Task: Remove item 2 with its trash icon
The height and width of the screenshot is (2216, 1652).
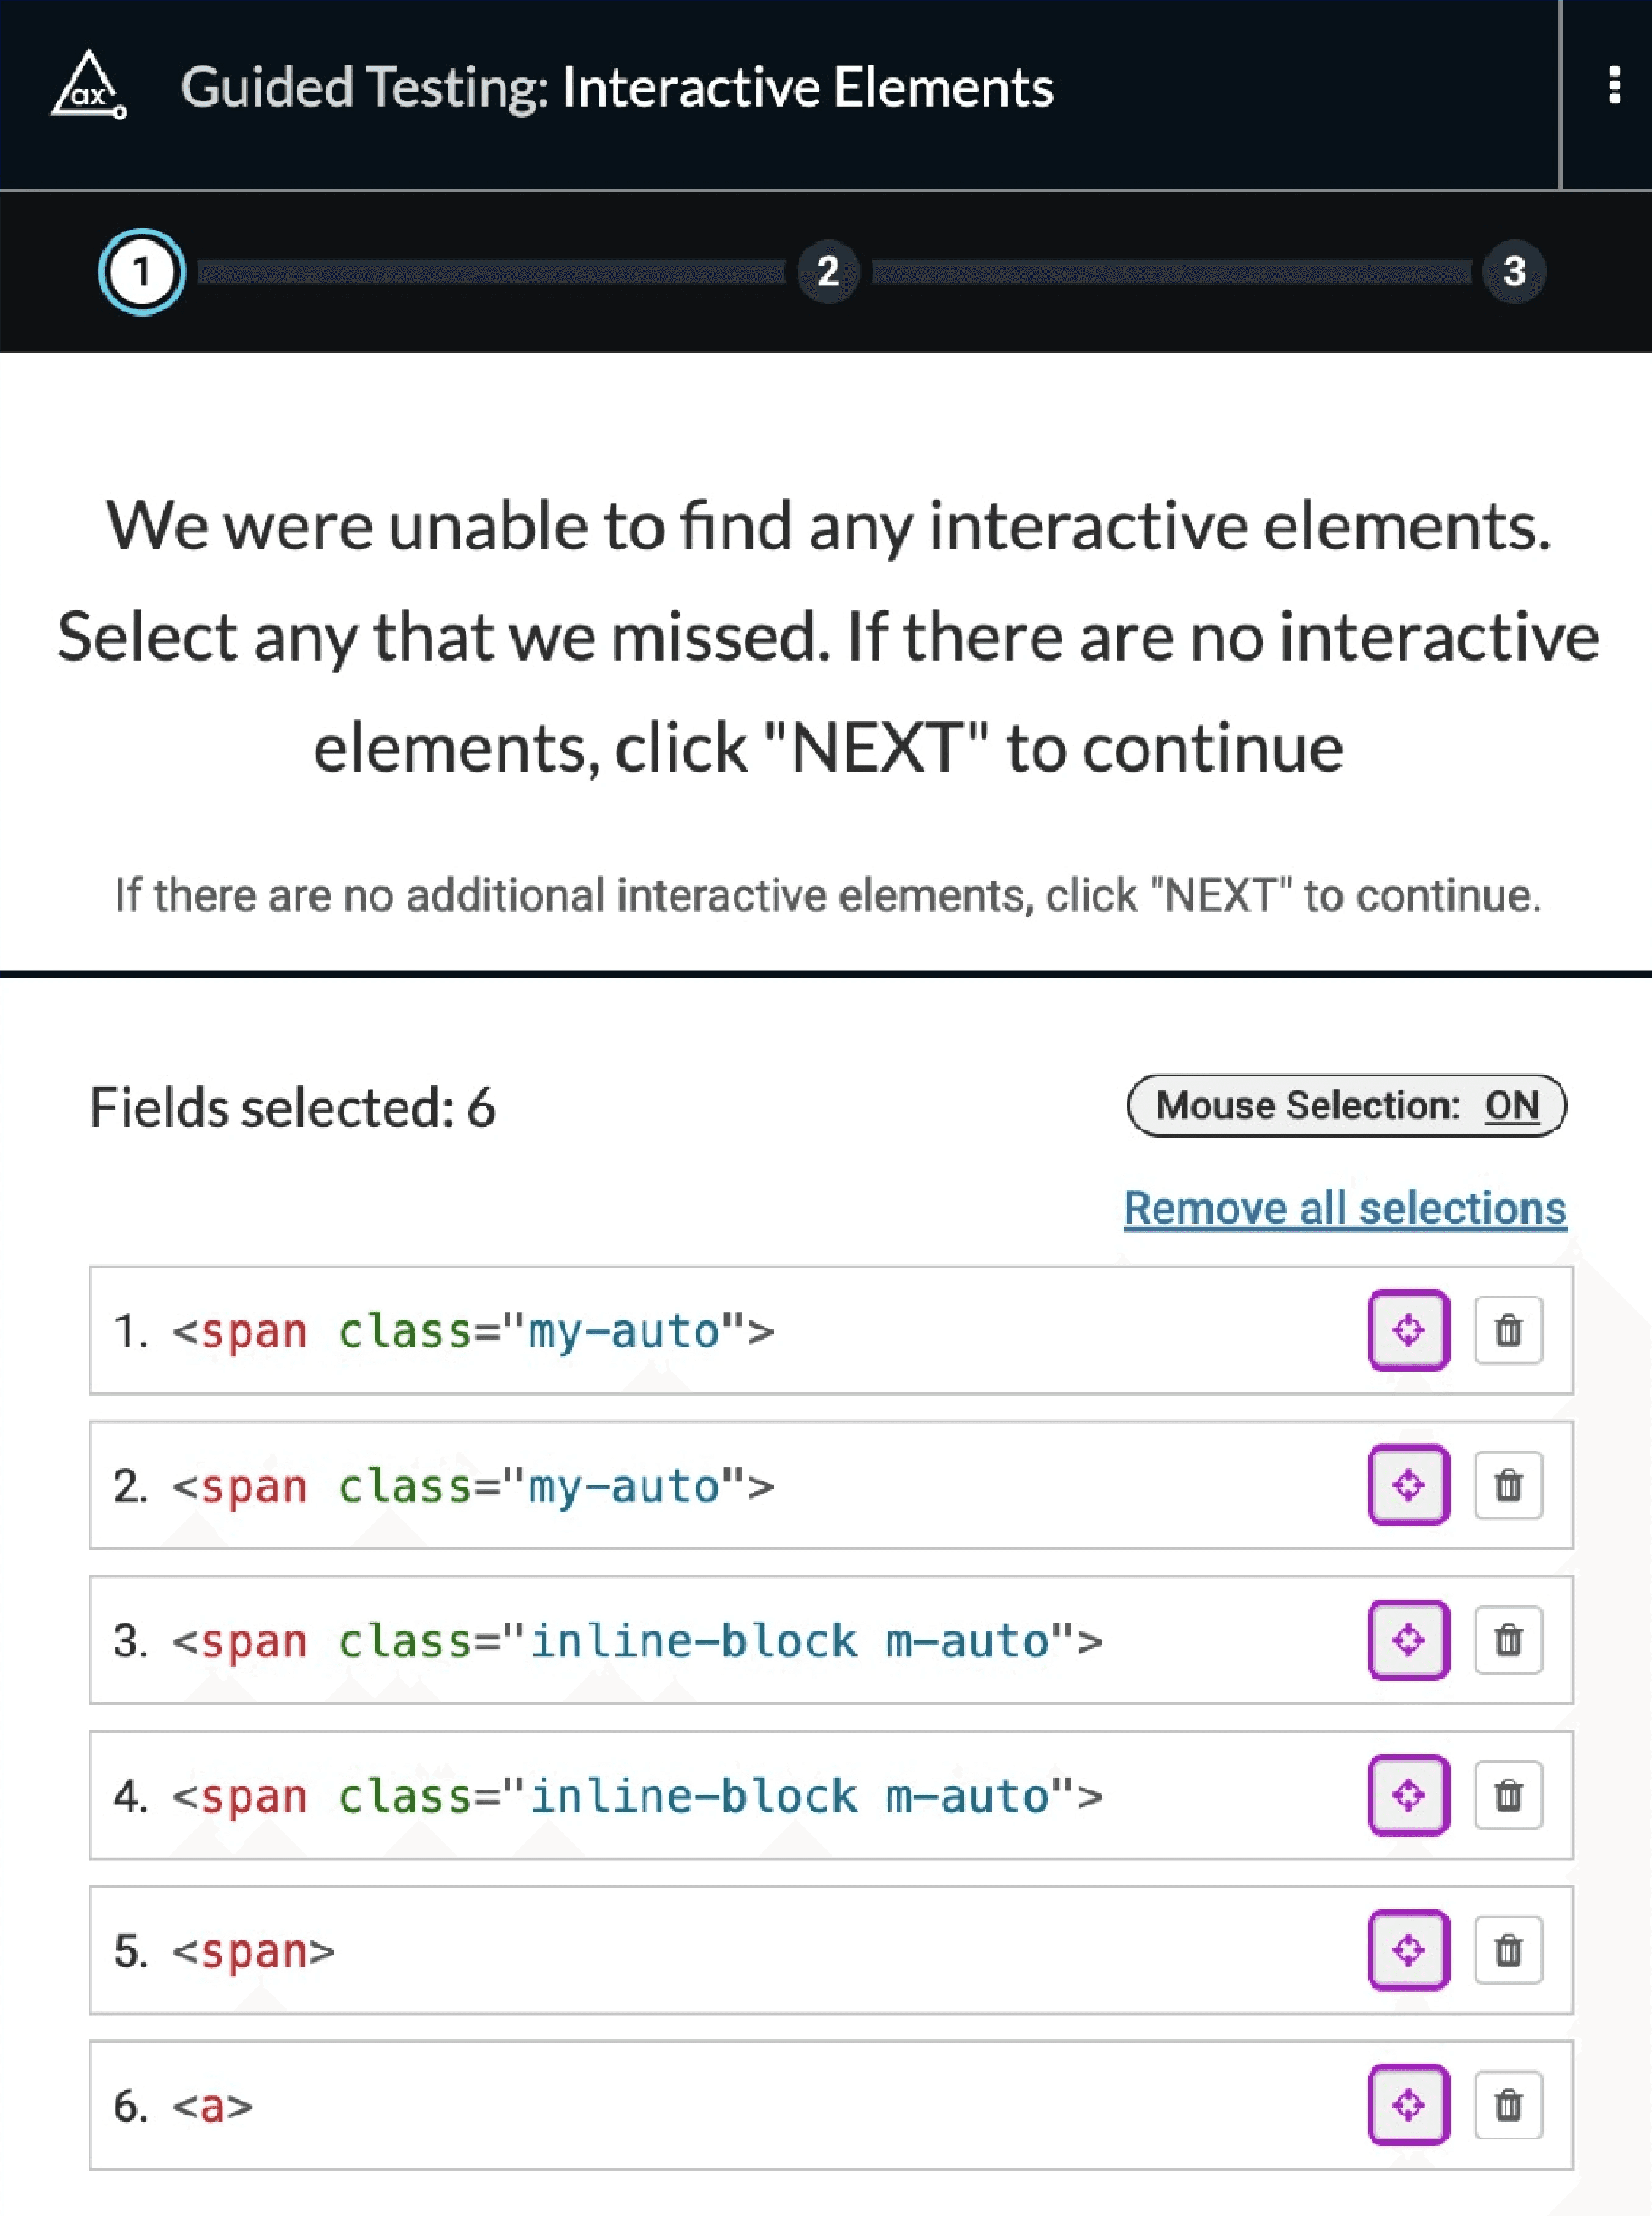Action: tap(1508, 1486)
